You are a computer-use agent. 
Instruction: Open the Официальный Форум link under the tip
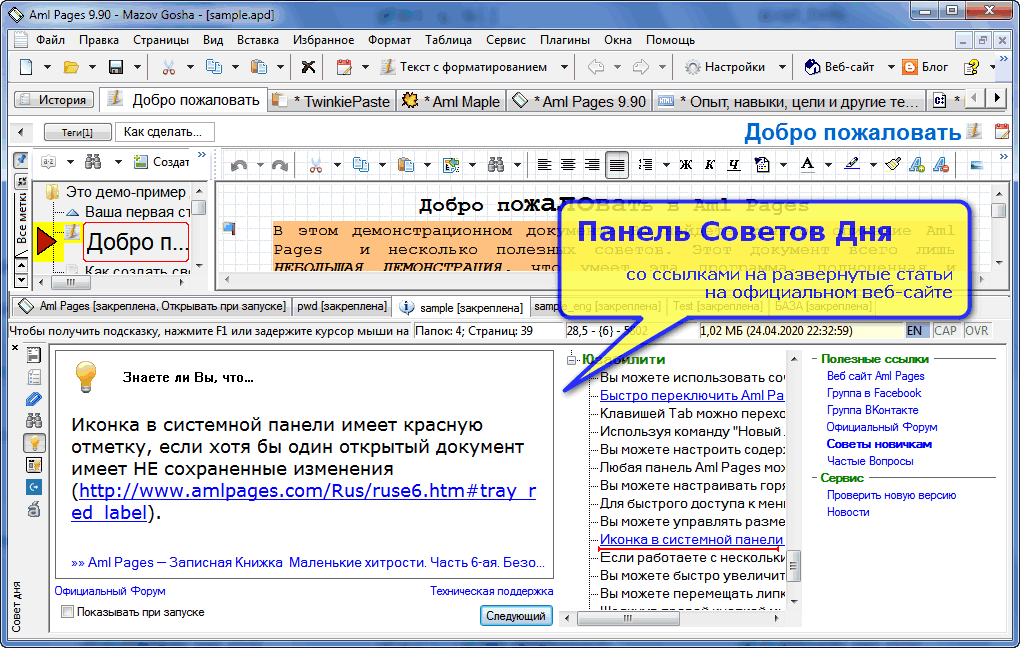pos(110,591)
